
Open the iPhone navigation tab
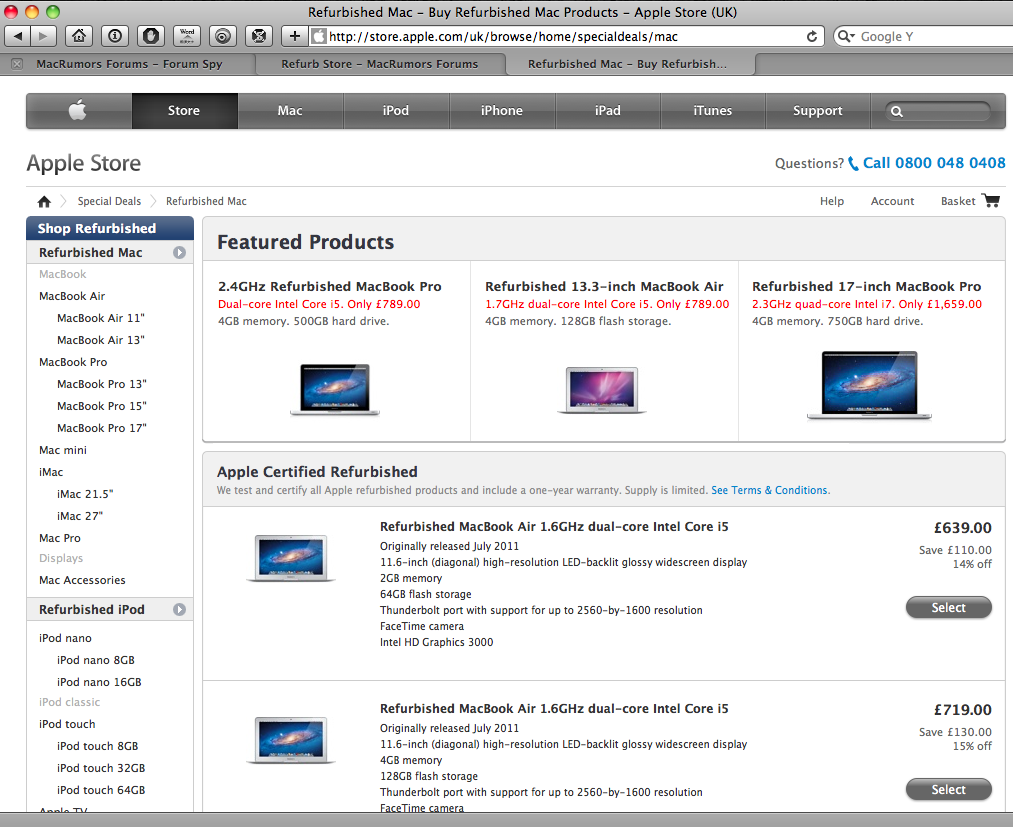pos(502,110)
